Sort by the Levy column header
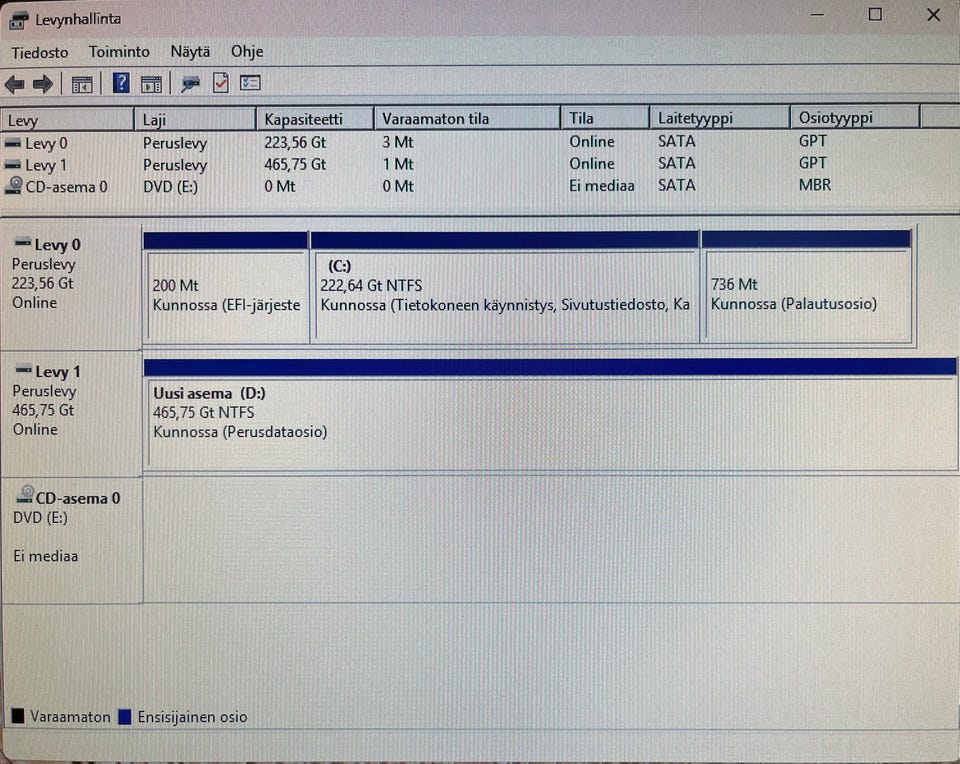Image resolution: width=960 pixels, height=764 pixels. pos(67,119)
